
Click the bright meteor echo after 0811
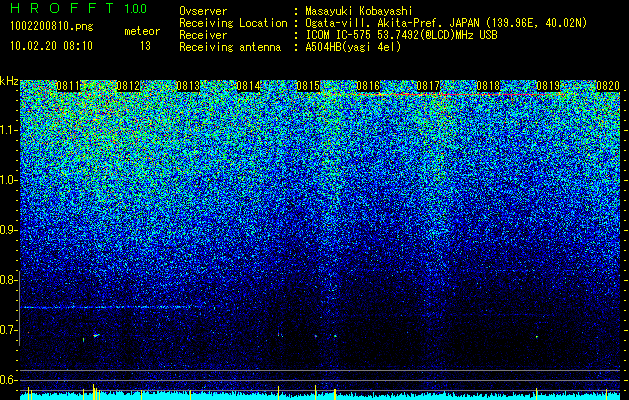tap(96, 335)
